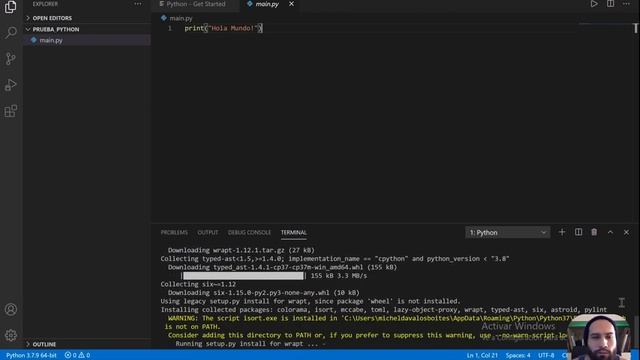Click errors and warnings count in status bar
This screenshot has height=360, width=640.
coord(78,355)
